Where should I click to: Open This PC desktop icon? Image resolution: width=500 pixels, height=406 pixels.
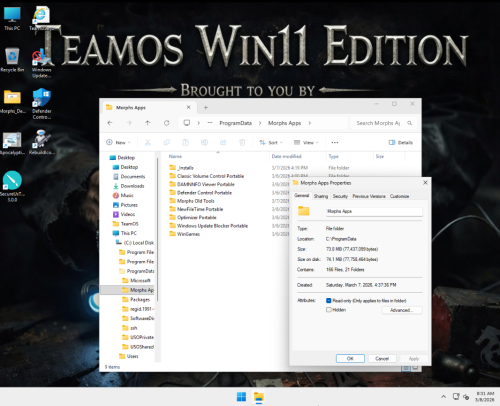(12, 19)
